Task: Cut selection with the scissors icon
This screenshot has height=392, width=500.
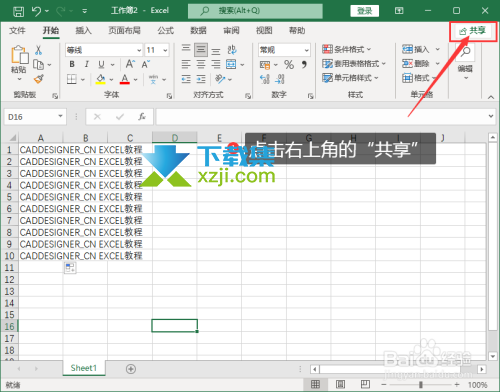Action: click(x=38, y=50)
